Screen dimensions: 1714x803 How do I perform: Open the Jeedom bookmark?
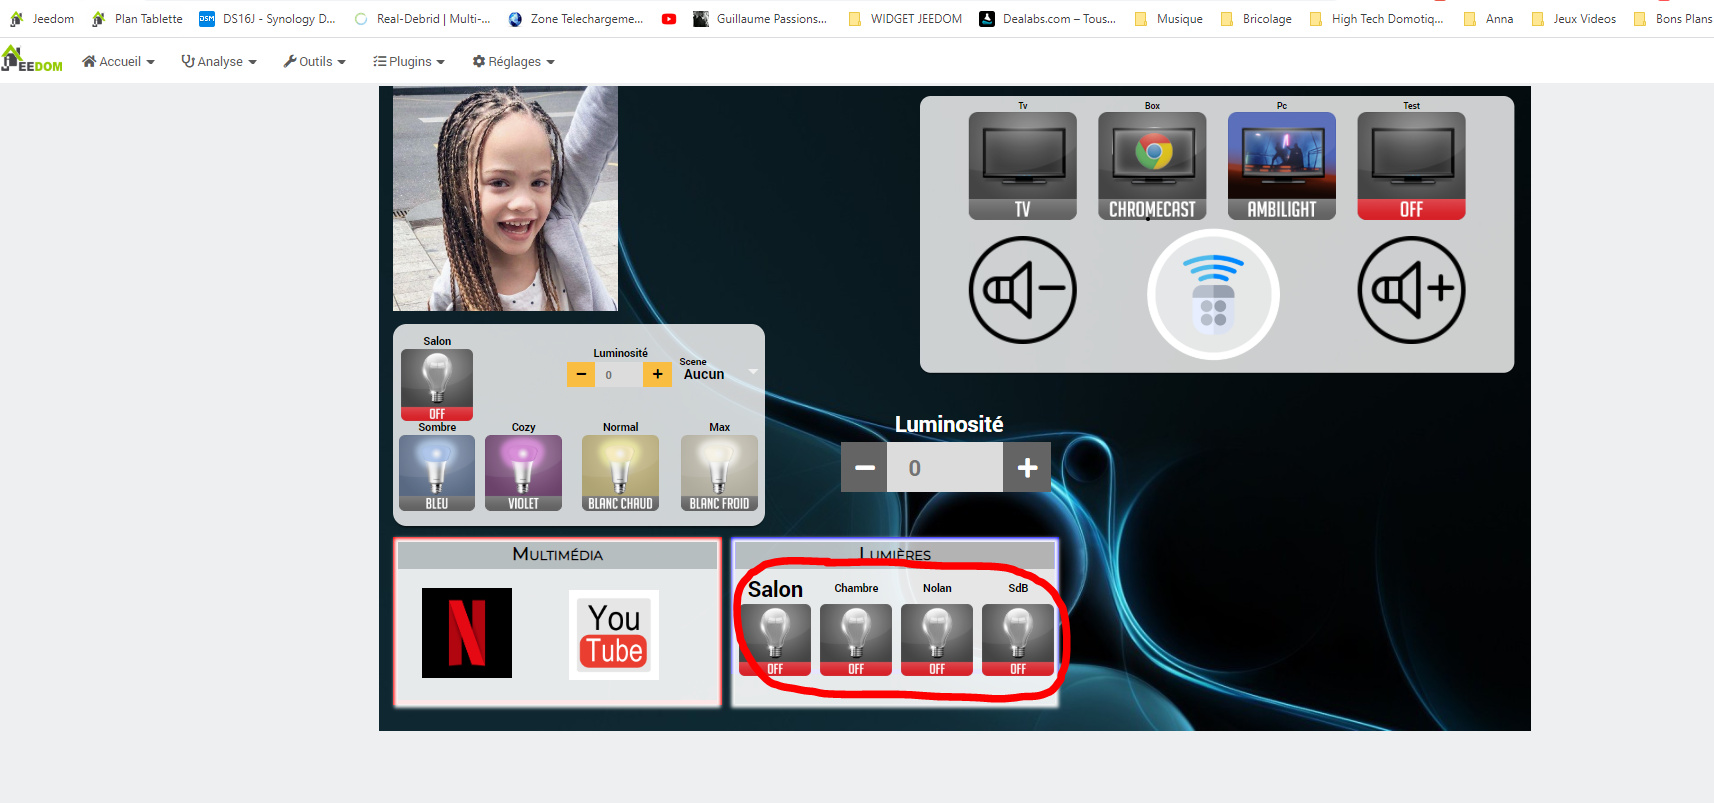[x=42, y=18]
